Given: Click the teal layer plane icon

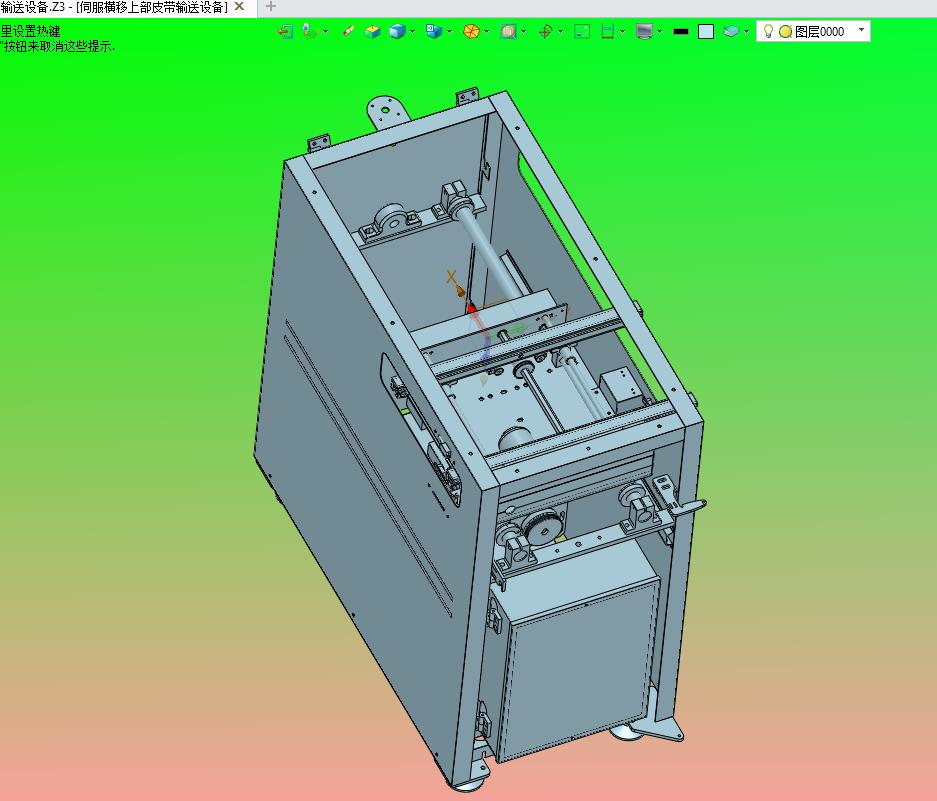Looking at the screenshot, I should pyautogui.click(x=731, y=32).
